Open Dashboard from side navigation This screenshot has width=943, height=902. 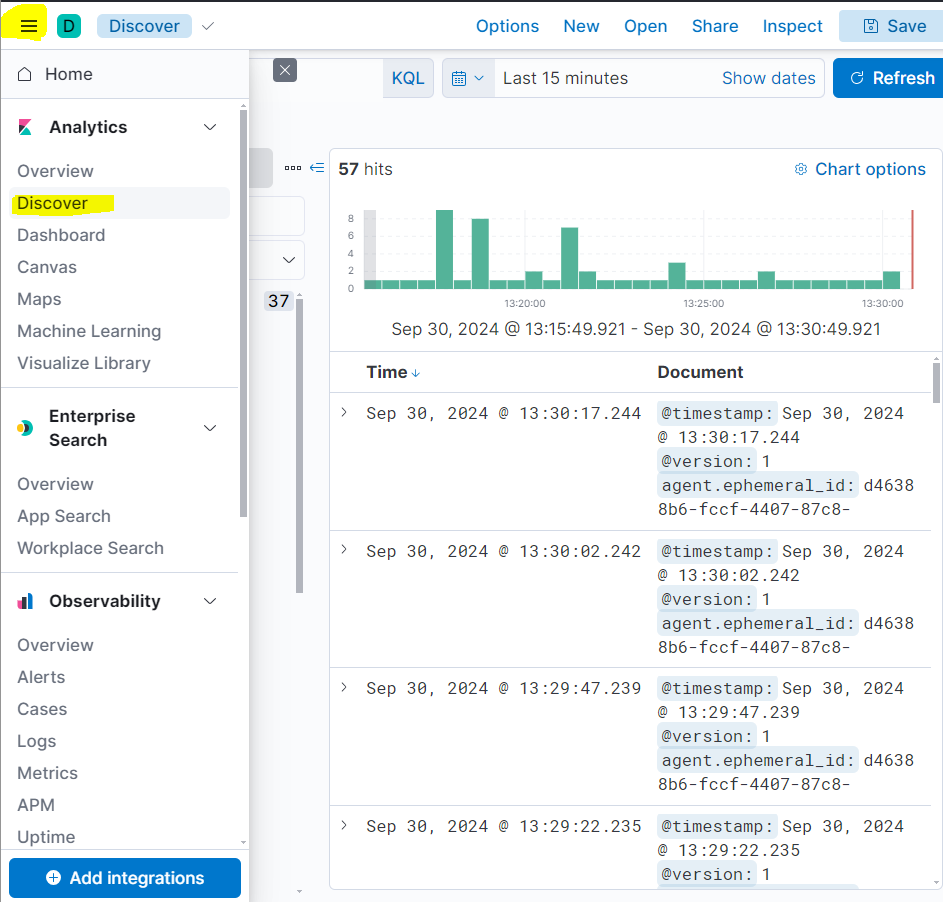coord(61,235)
